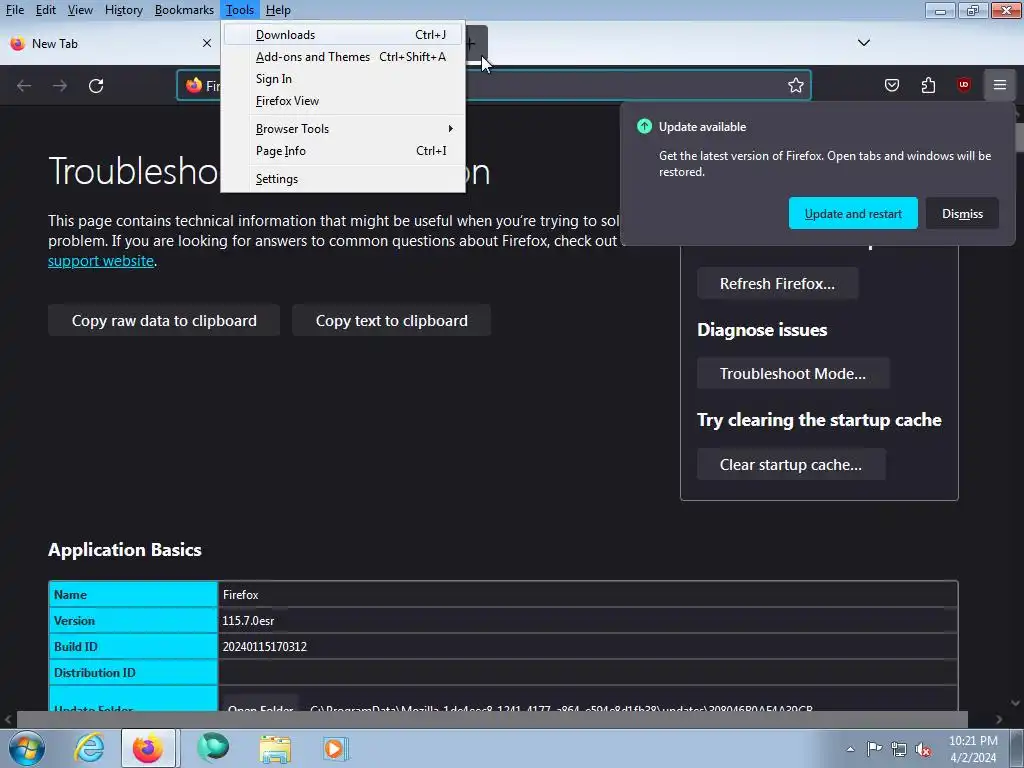This screenshot has width=1024, height=768.
Task: Open the View menu
Action: pos(80,10)
